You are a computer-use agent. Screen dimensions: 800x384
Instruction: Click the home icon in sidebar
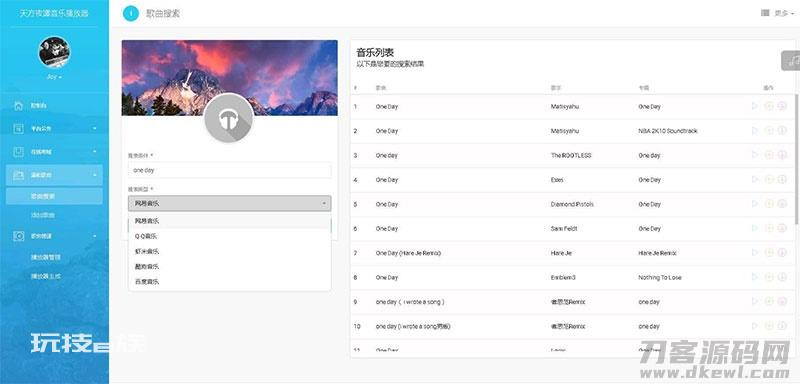(19, 106)
